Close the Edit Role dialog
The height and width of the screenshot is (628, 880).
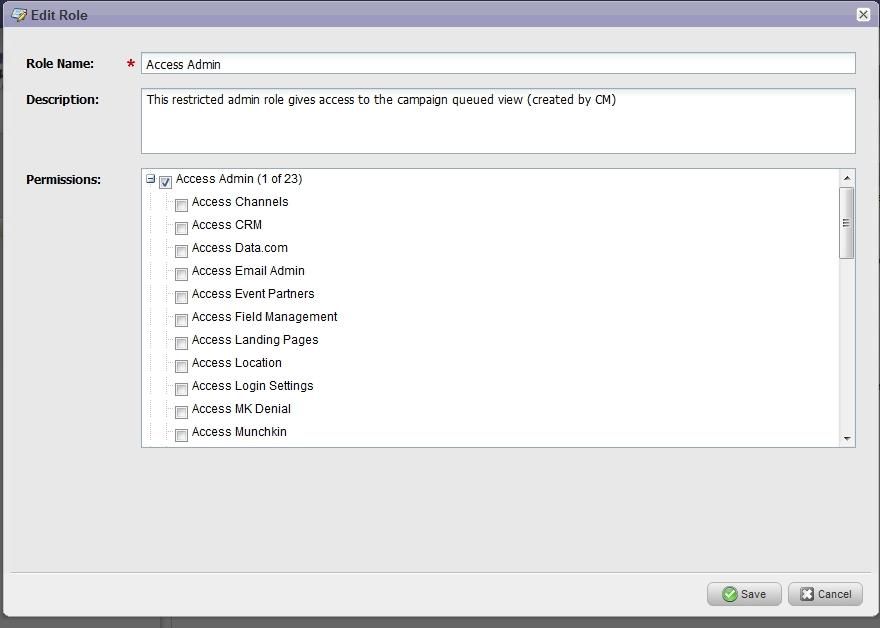[x=863, y=15]
